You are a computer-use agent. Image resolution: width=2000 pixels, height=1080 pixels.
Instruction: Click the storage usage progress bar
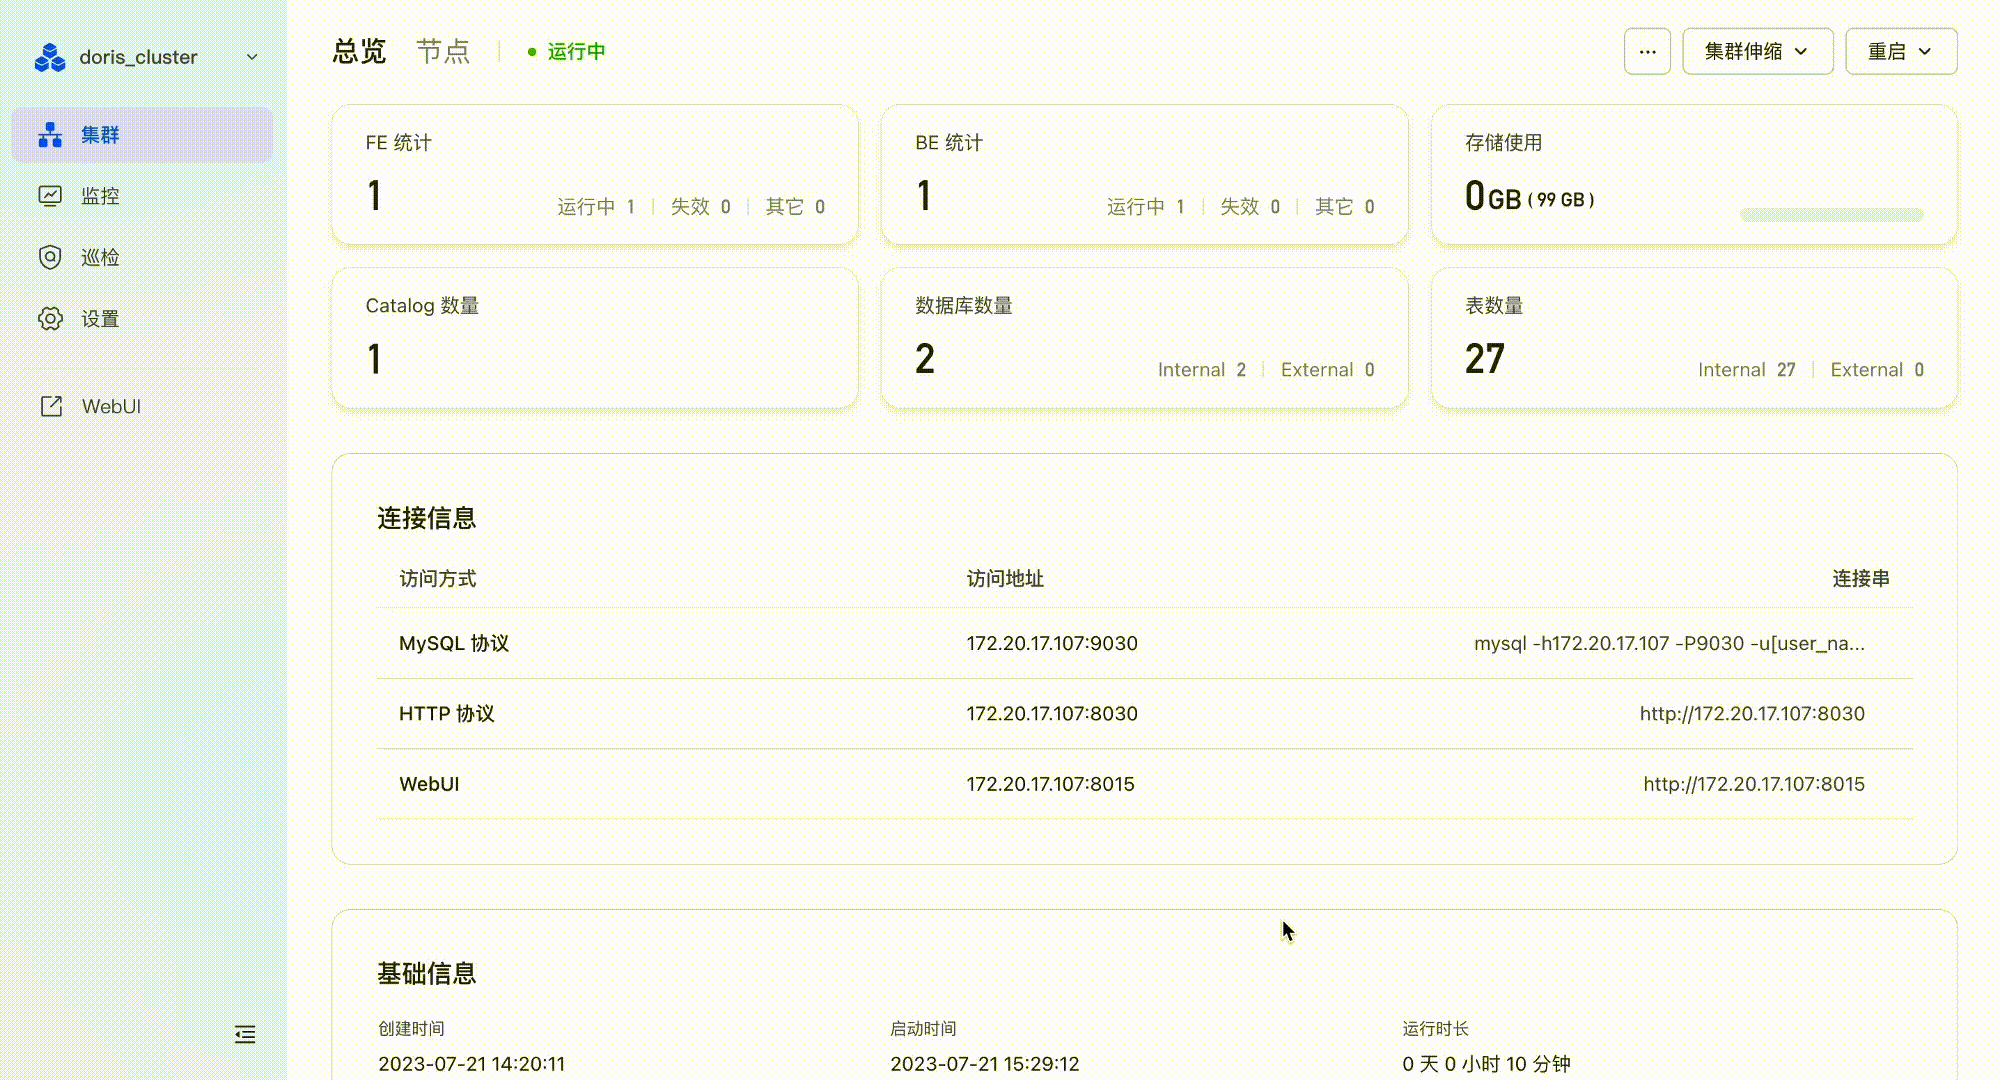[x=1830, y=215]
